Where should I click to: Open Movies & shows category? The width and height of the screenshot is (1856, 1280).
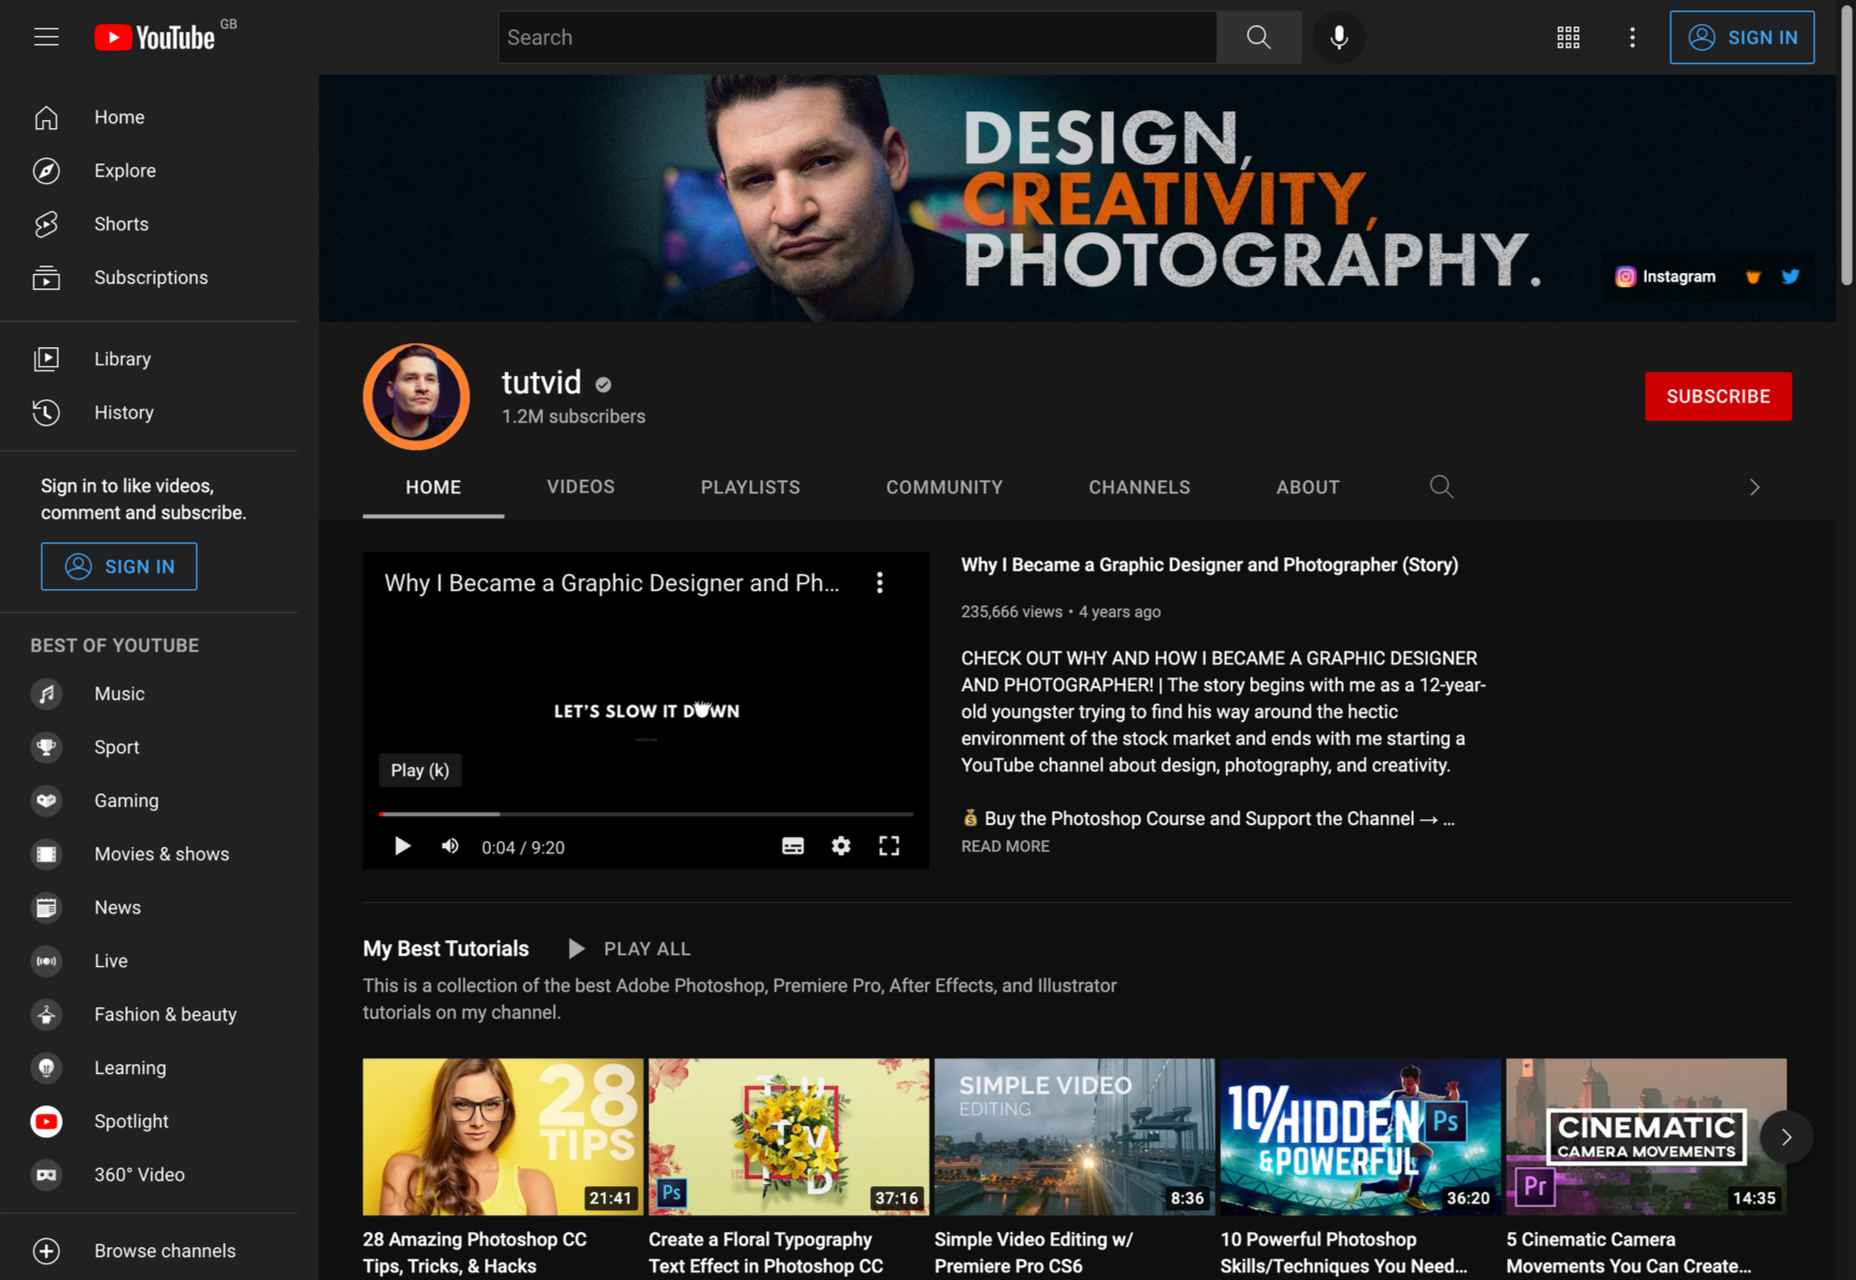tap(150, 854)
